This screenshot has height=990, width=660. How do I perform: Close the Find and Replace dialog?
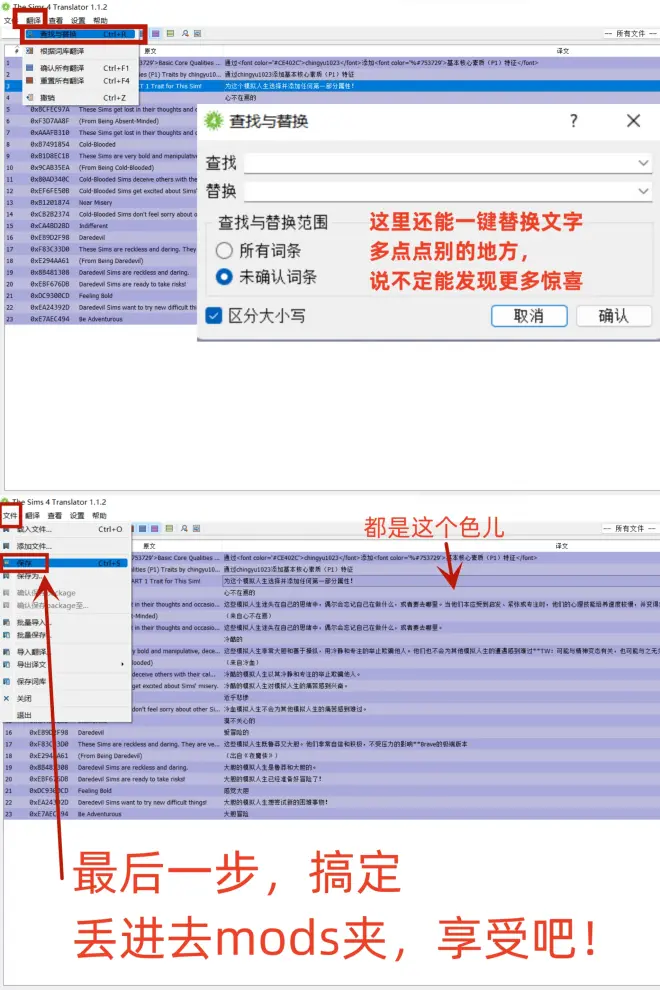(633, 121)
